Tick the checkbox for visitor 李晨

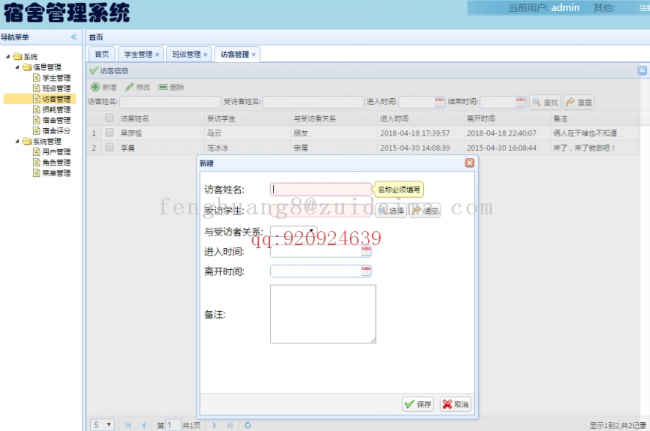tap(109, 147)
